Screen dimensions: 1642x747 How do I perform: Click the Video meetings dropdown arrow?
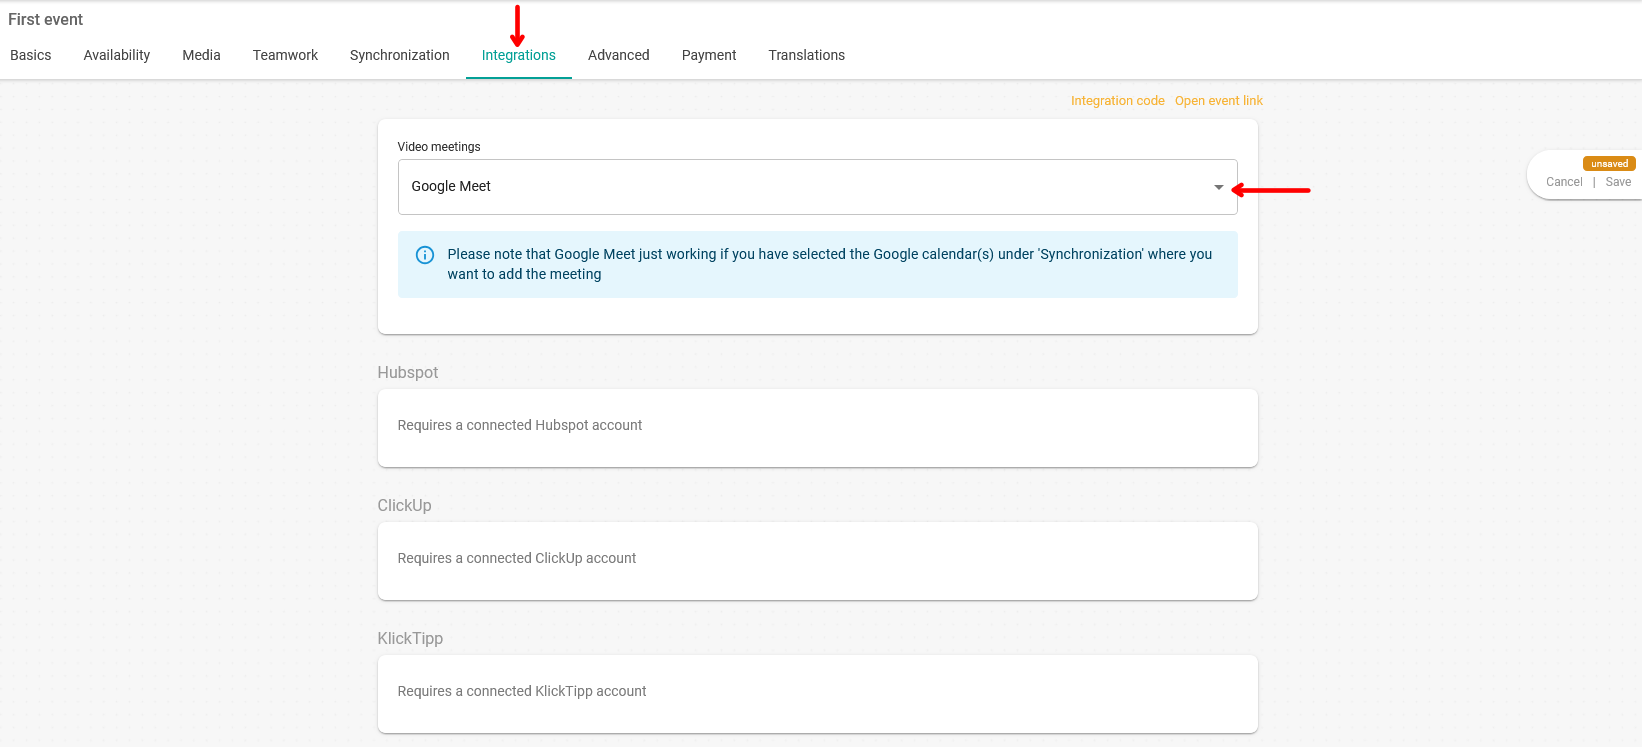click(1219, 187)
